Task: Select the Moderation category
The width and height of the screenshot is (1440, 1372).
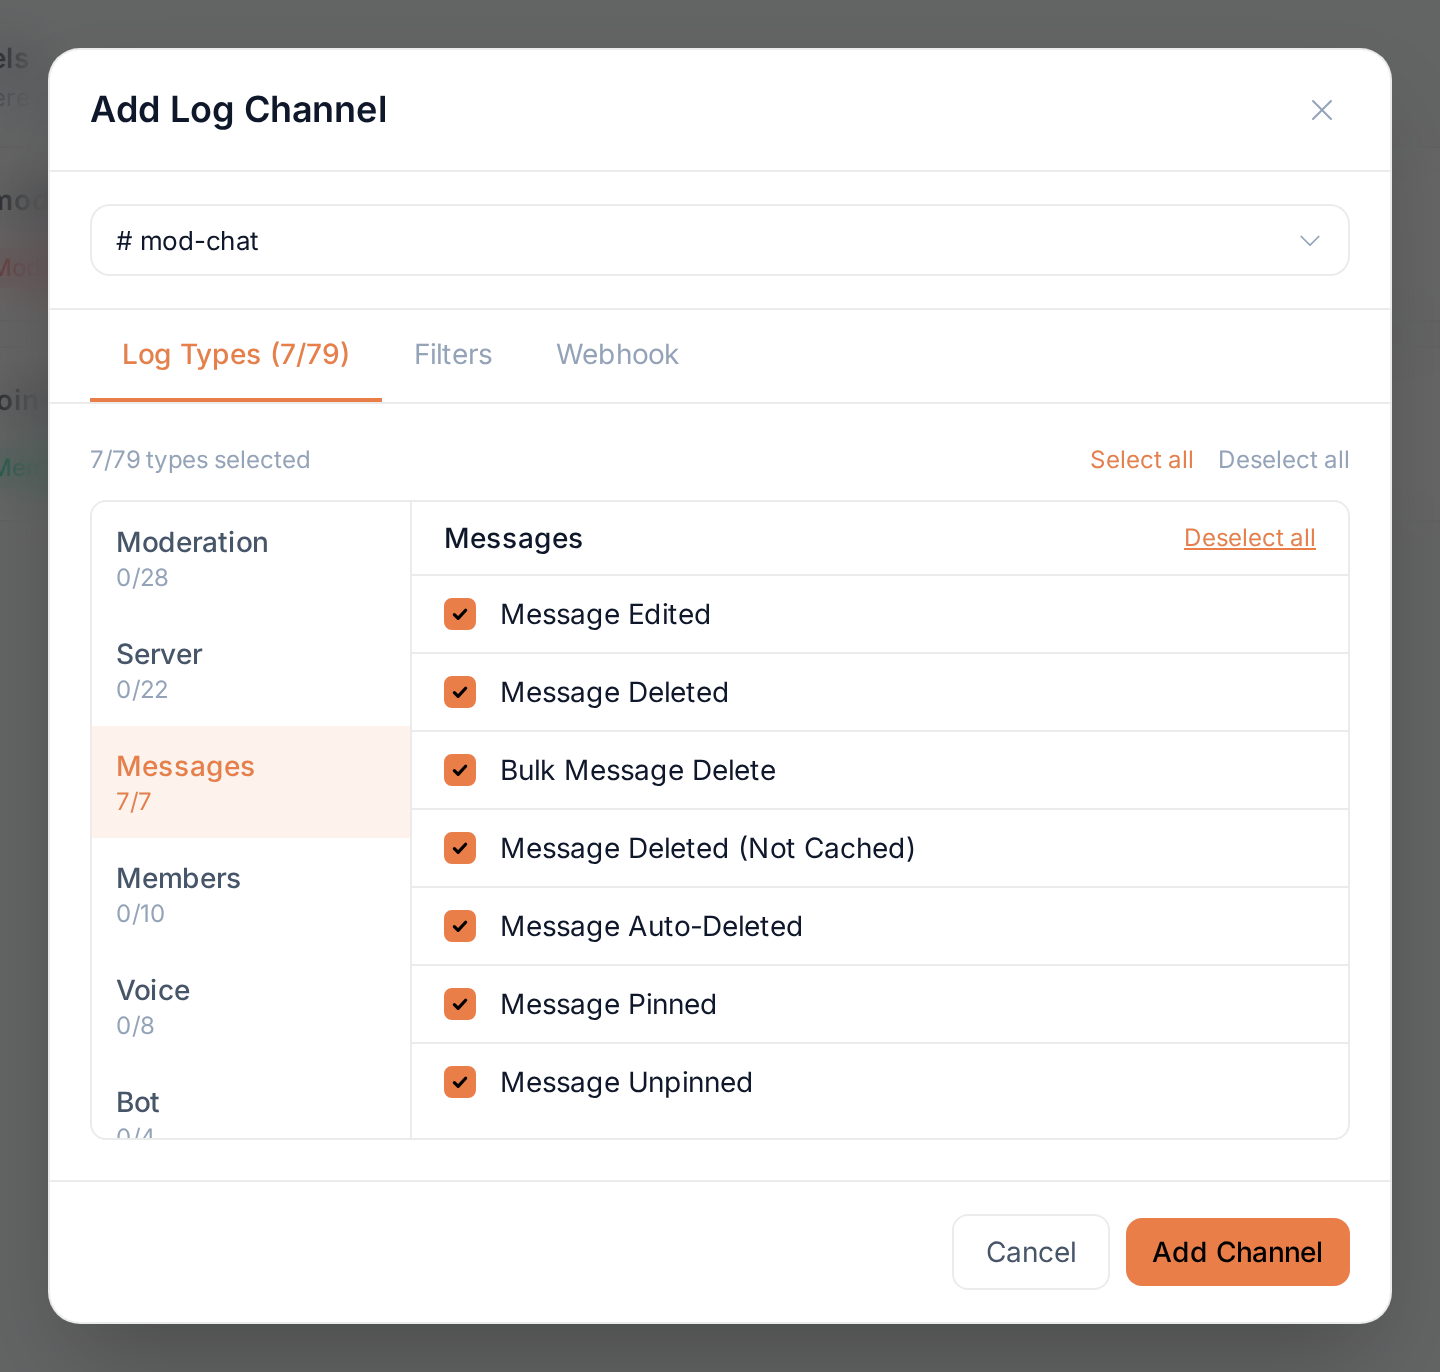Action: (x=251, y=558)
